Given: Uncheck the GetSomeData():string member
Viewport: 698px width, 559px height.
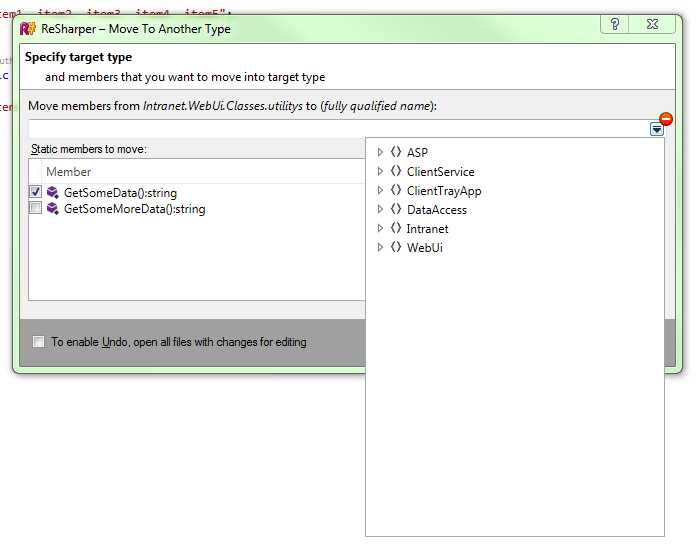Looking at the screenshot, I should pos(35,191).
